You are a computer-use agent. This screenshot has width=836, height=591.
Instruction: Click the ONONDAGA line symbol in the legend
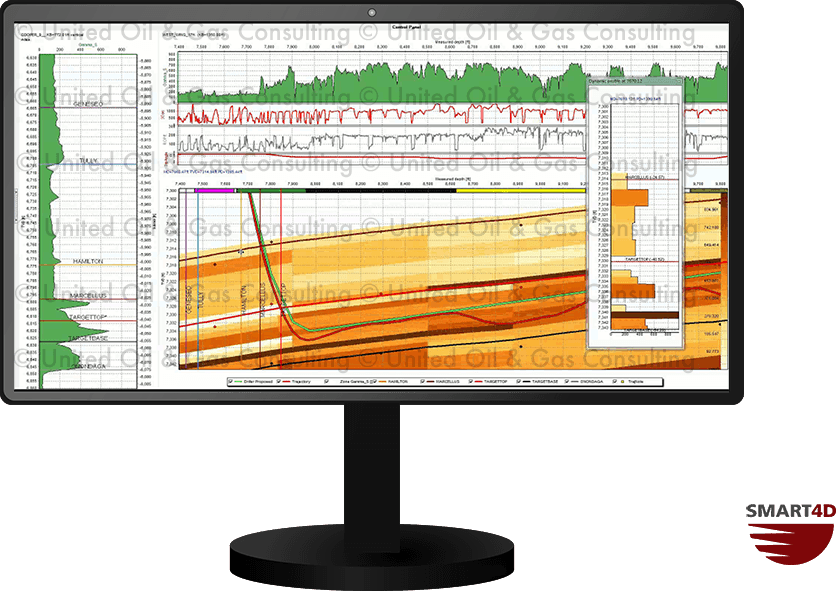tap(573, 383)
